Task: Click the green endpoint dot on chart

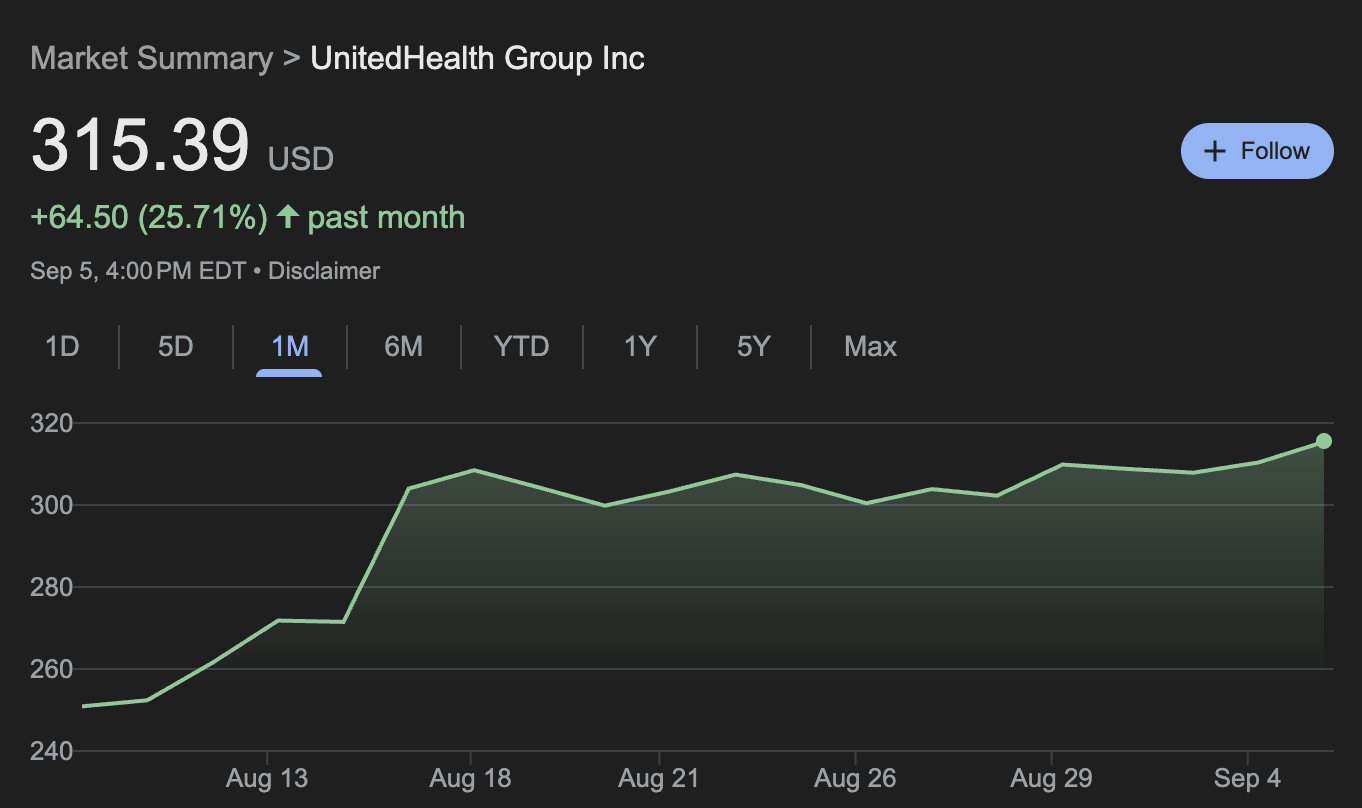Action: tap(1324, 441)
